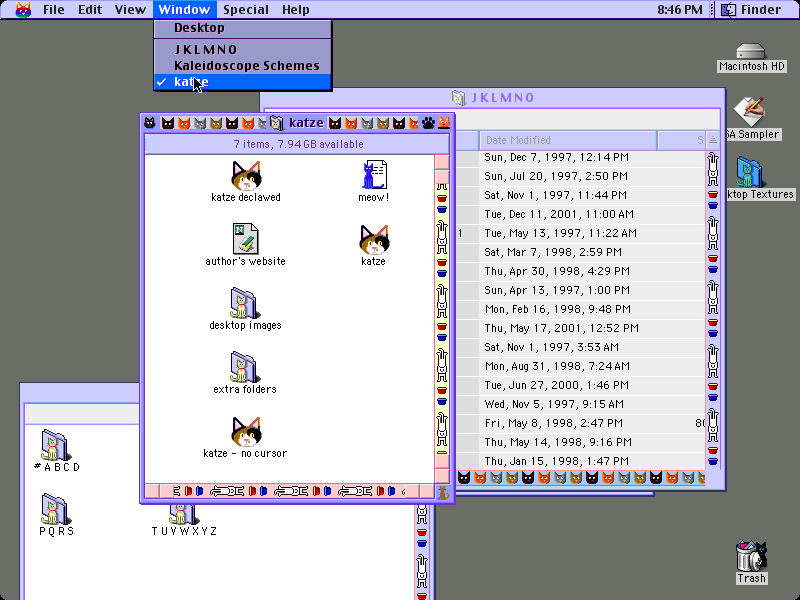This screenshot has height=600, width=800.
Task: Select the katze – no cursor icon
Action: pos(246,431)
